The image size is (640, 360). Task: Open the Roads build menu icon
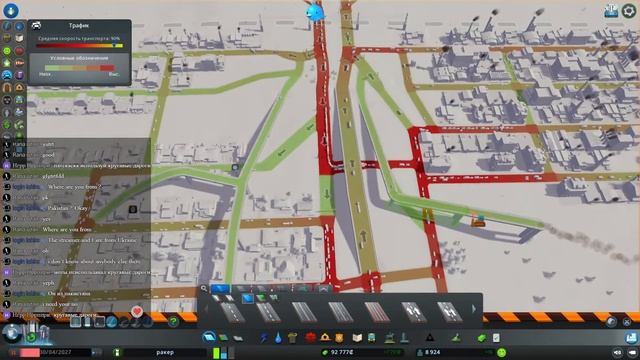[x=209, y=338]
